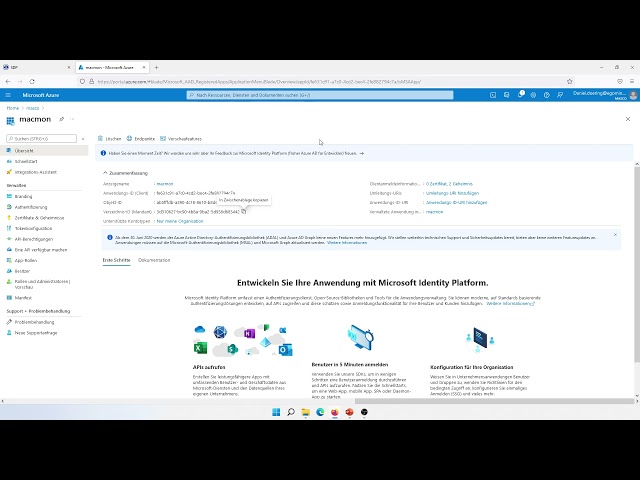Screen dimensions: 640x480
Task: Open a new browser tab
Action: 156,67
